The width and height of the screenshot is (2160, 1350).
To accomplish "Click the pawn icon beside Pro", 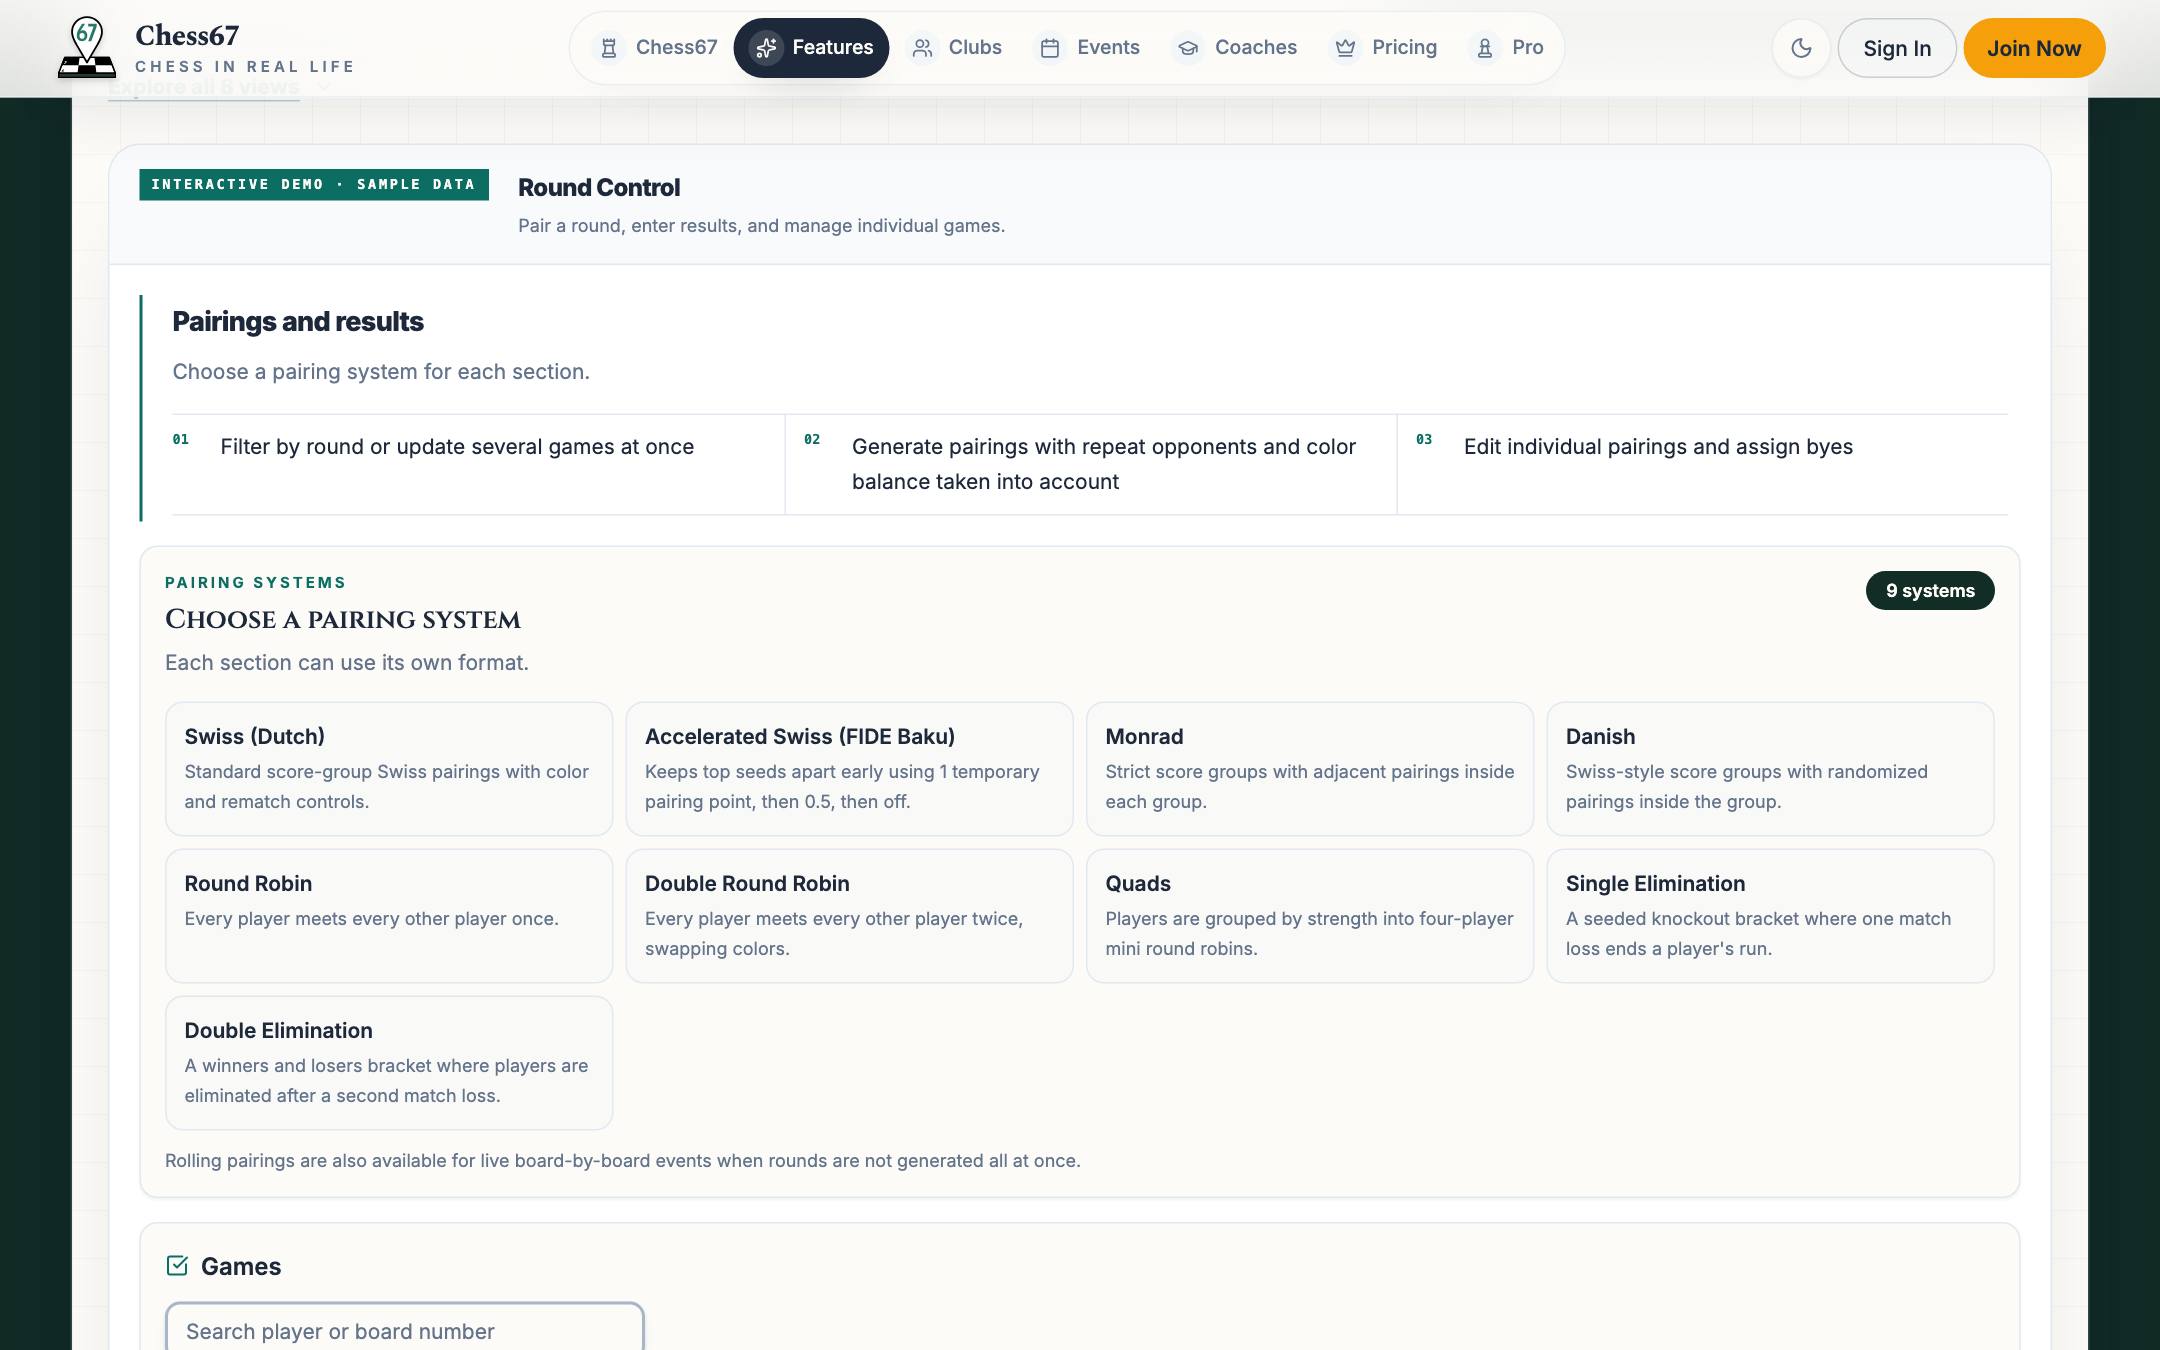I will [1485, 48].
